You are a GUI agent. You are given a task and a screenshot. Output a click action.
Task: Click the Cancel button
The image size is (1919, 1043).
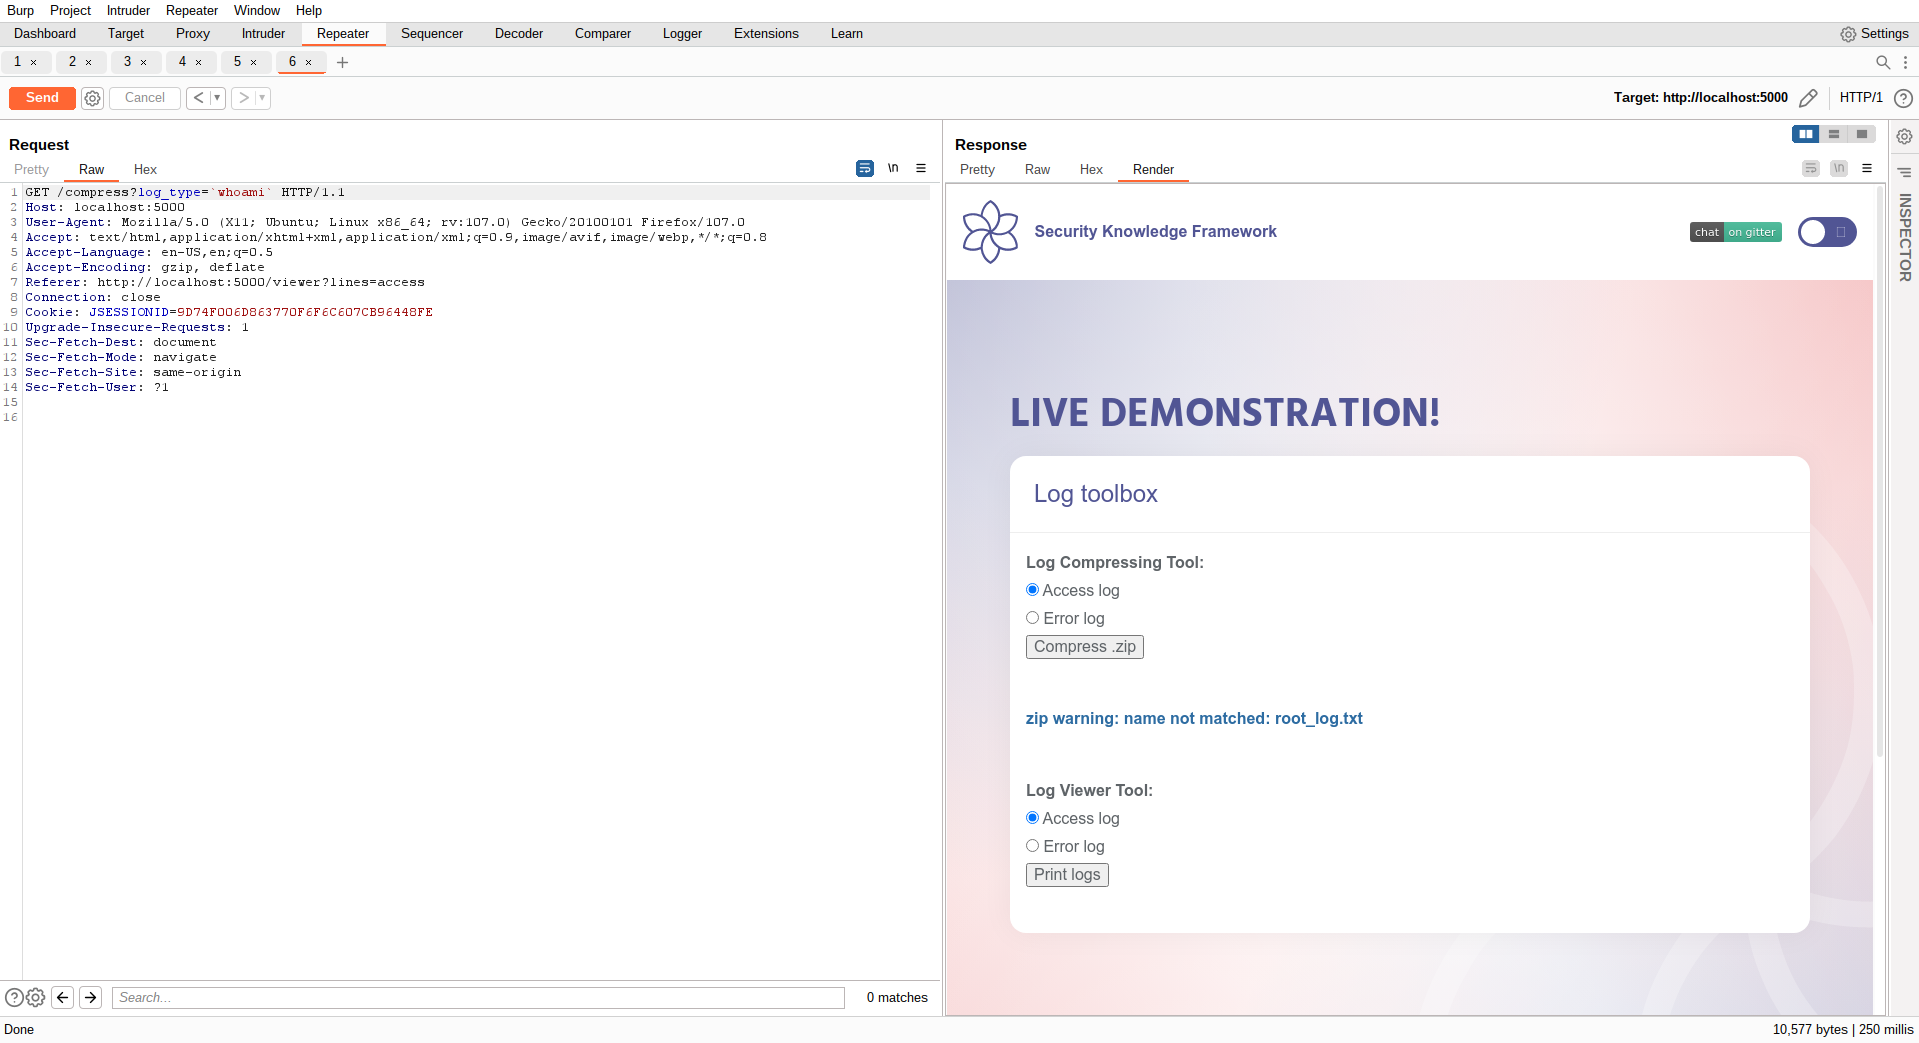(x=145, y=98)
